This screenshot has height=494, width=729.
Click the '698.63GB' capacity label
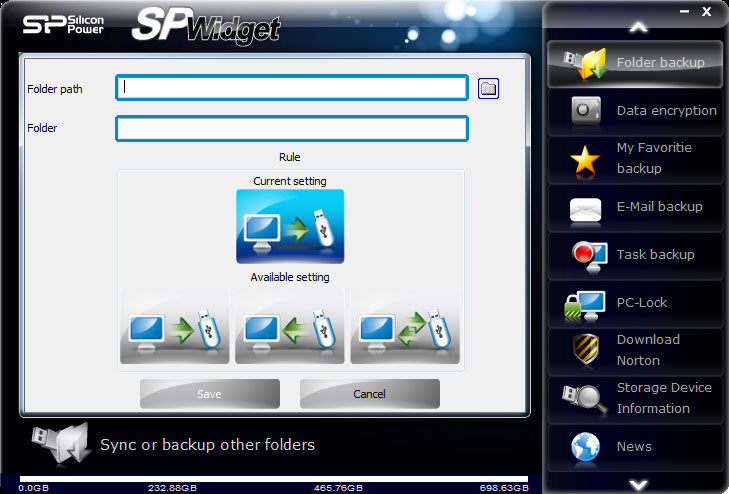[x=504, y=488]
